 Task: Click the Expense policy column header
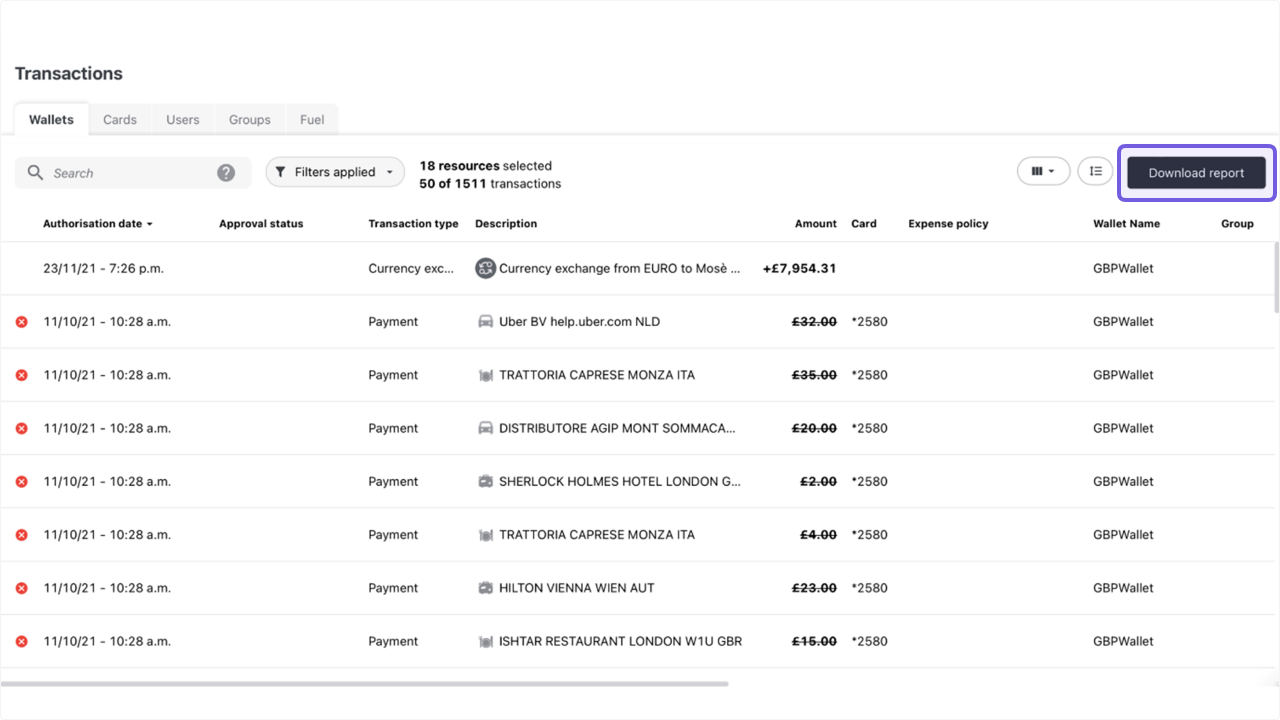click(948, 224)
